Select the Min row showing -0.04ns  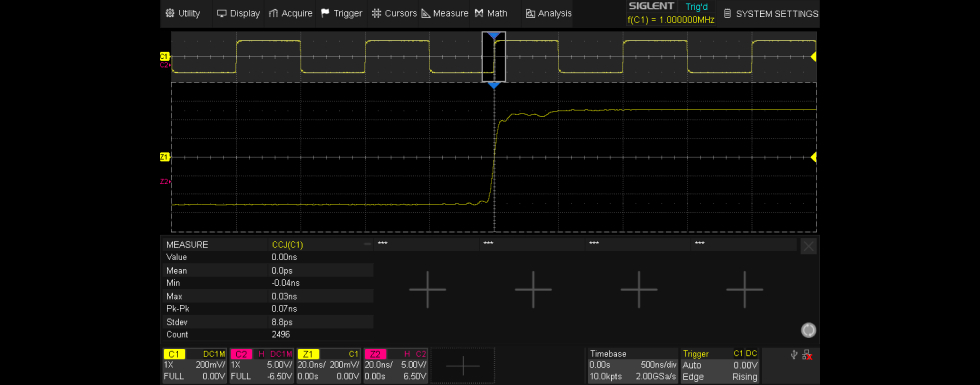coord(268,282)
